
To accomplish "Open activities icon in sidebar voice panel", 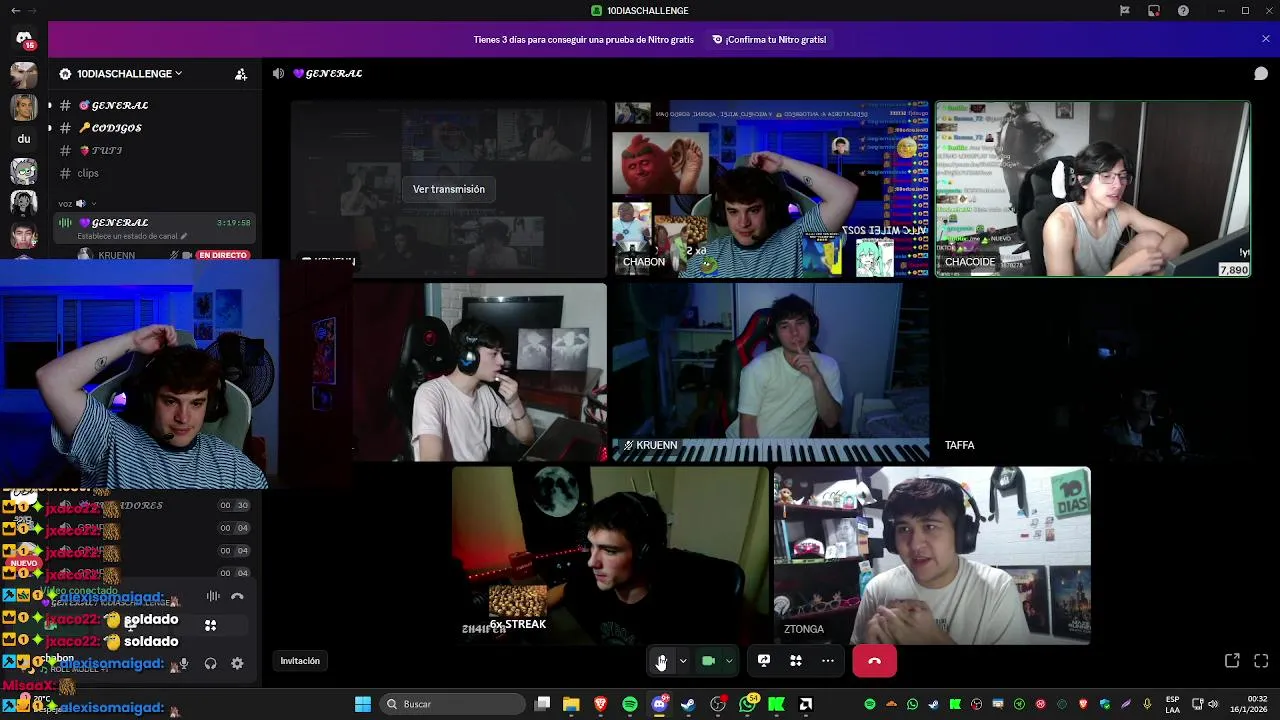I will pyautogui.click(x=210, y=625).
